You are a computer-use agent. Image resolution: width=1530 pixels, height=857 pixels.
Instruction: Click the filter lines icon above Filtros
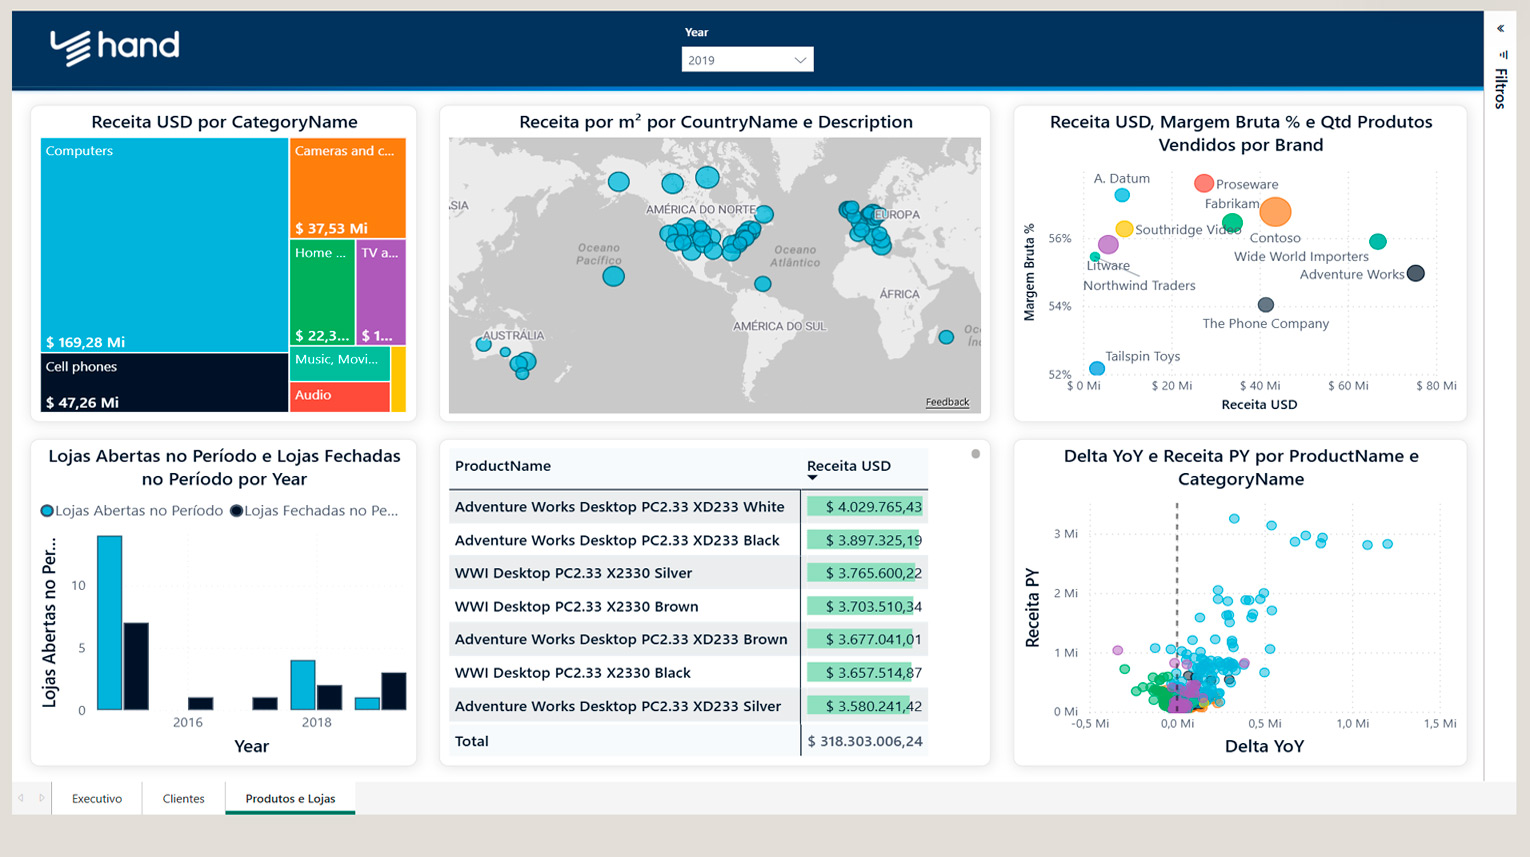click(x=1502, y=55)
